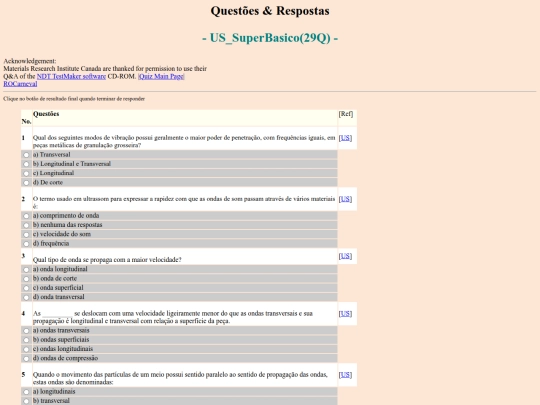Open US reference link for question 2

(x=345, y=199)
